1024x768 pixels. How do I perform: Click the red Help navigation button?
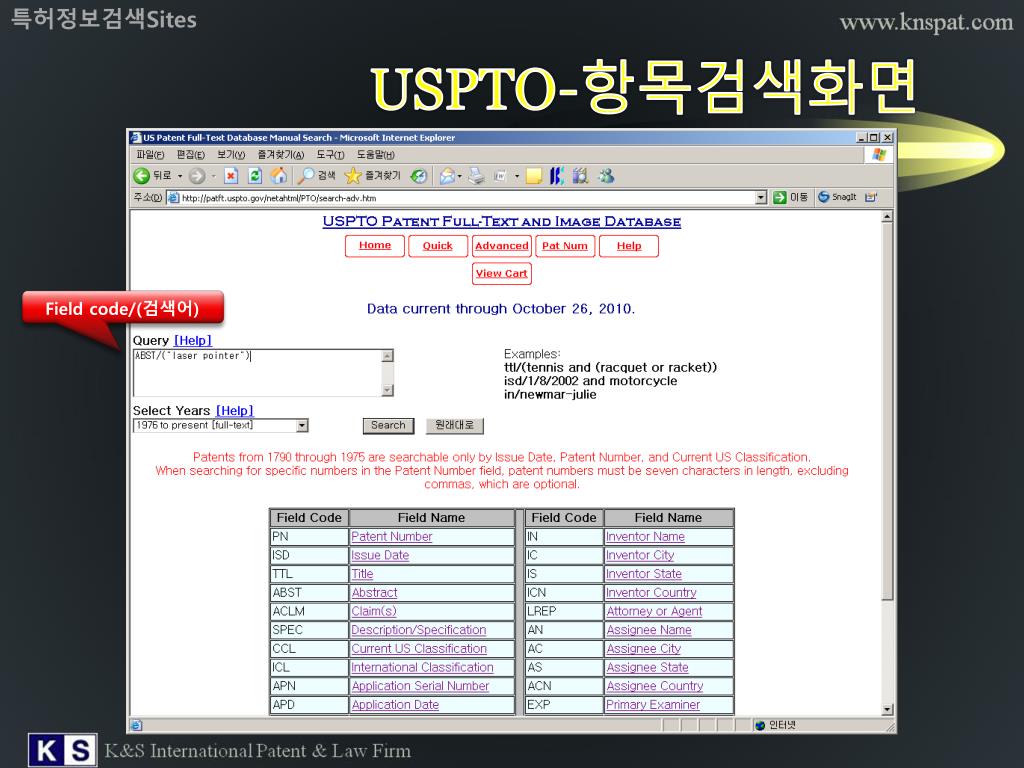(x=629, y=246)
